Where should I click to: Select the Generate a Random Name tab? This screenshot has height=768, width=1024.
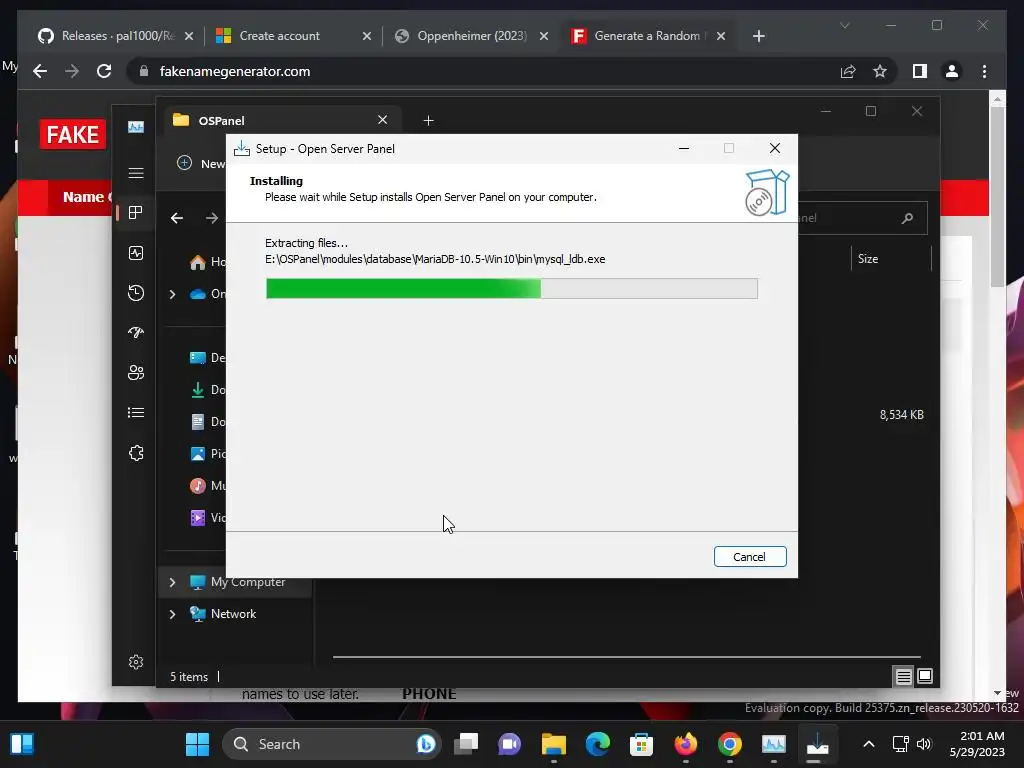click(x=647, y=36)
